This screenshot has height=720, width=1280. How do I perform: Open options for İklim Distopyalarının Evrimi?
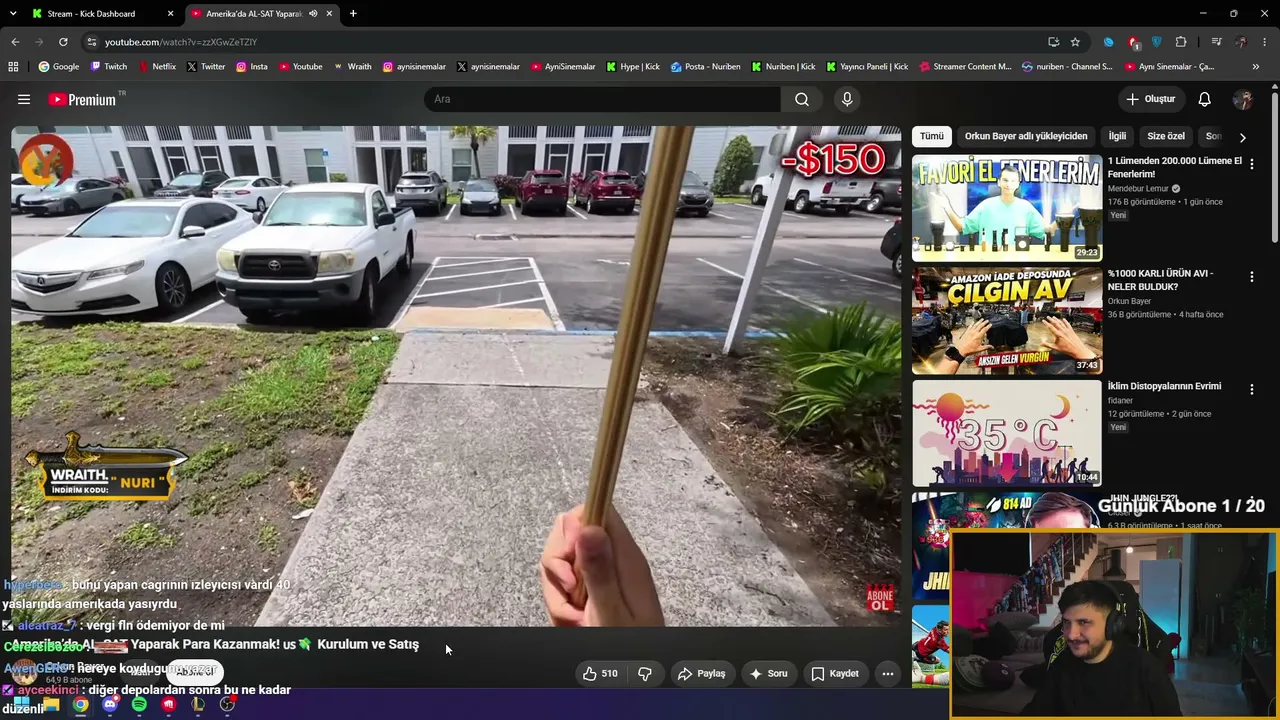coord(1251,389)
